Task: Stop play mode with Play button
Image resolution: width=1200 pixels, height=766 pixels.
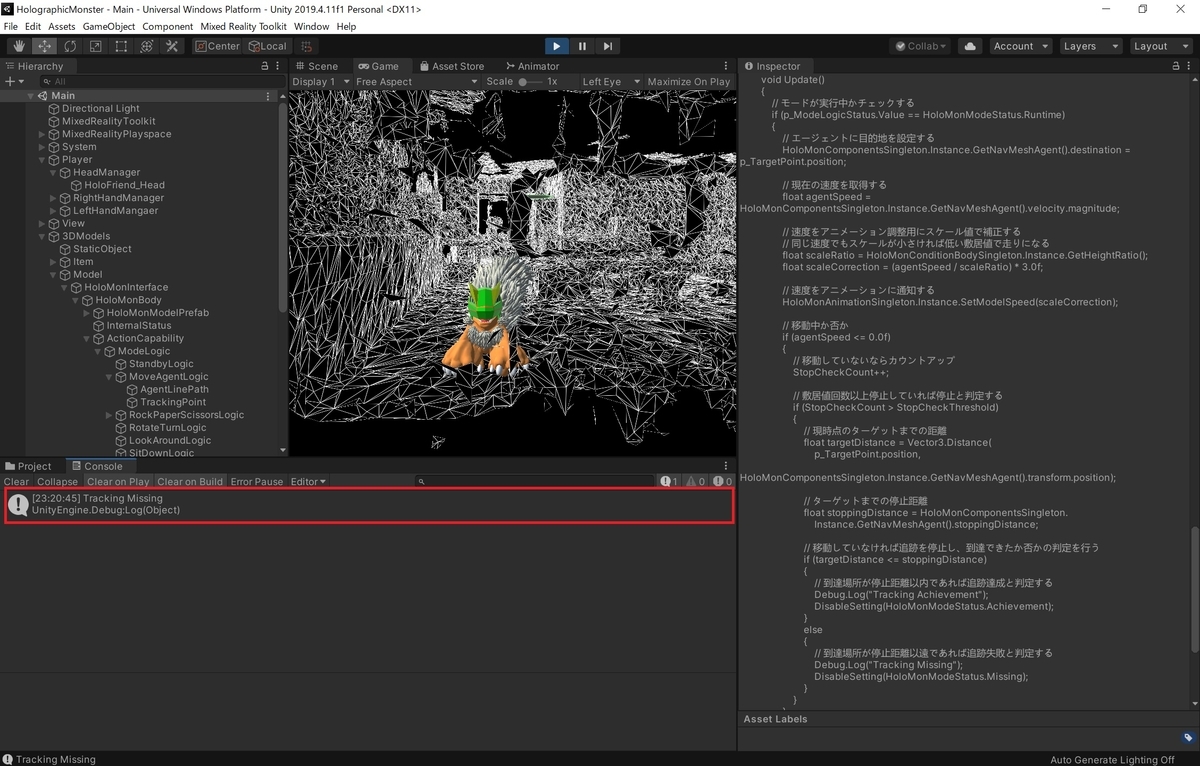Action: pos(557,46)
